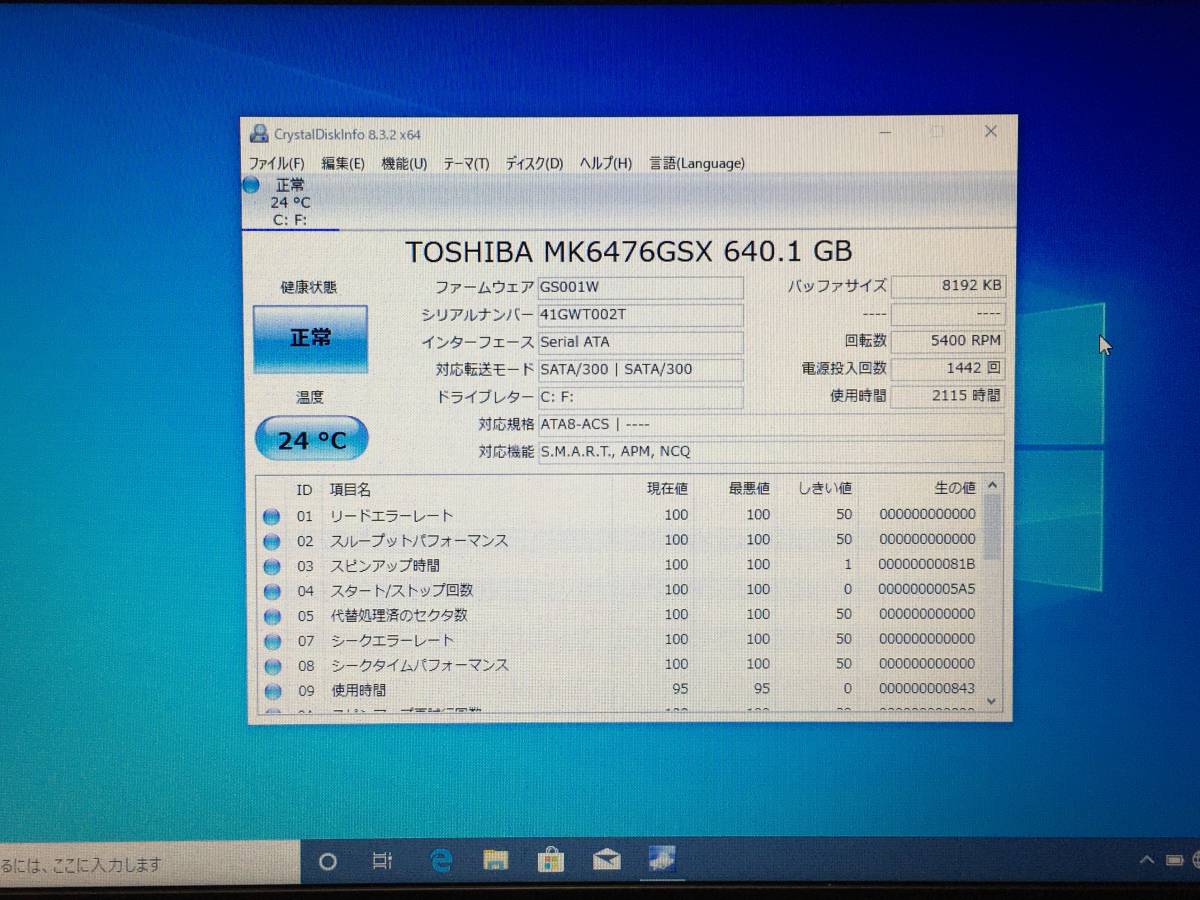The image size is (1200, 900).
Task: Click raw value 000000000843
Action: point(927,689)
